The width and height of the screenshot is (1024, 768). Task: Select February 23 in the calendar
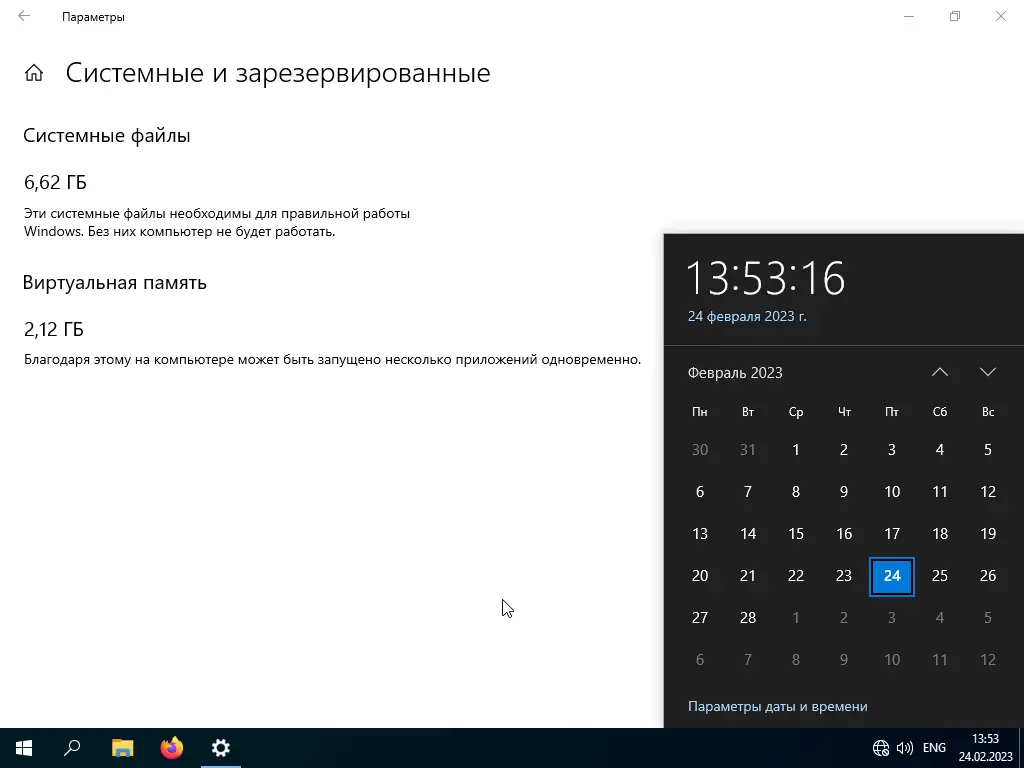[x=844, y=576]
